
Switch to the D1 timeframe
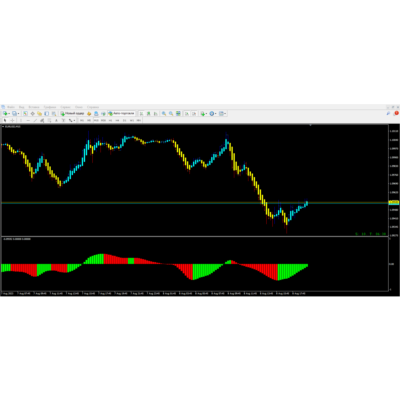(x=124, y=120)
